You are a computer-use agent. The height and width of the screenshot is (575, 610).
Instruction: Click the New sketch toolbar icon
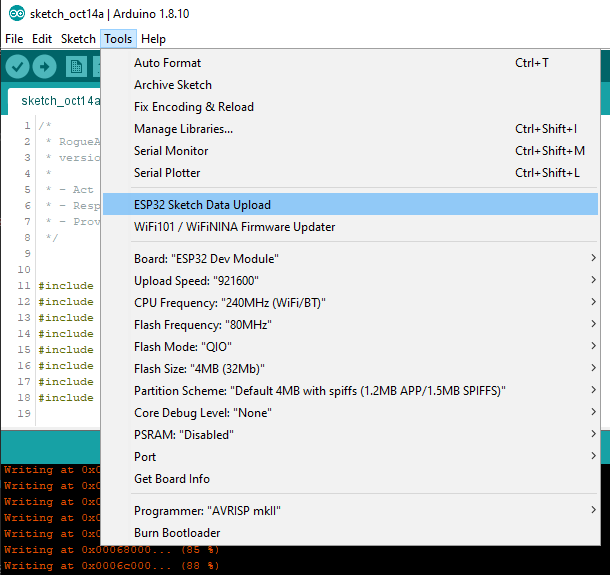pyautogui.click(x=76, y=67)
